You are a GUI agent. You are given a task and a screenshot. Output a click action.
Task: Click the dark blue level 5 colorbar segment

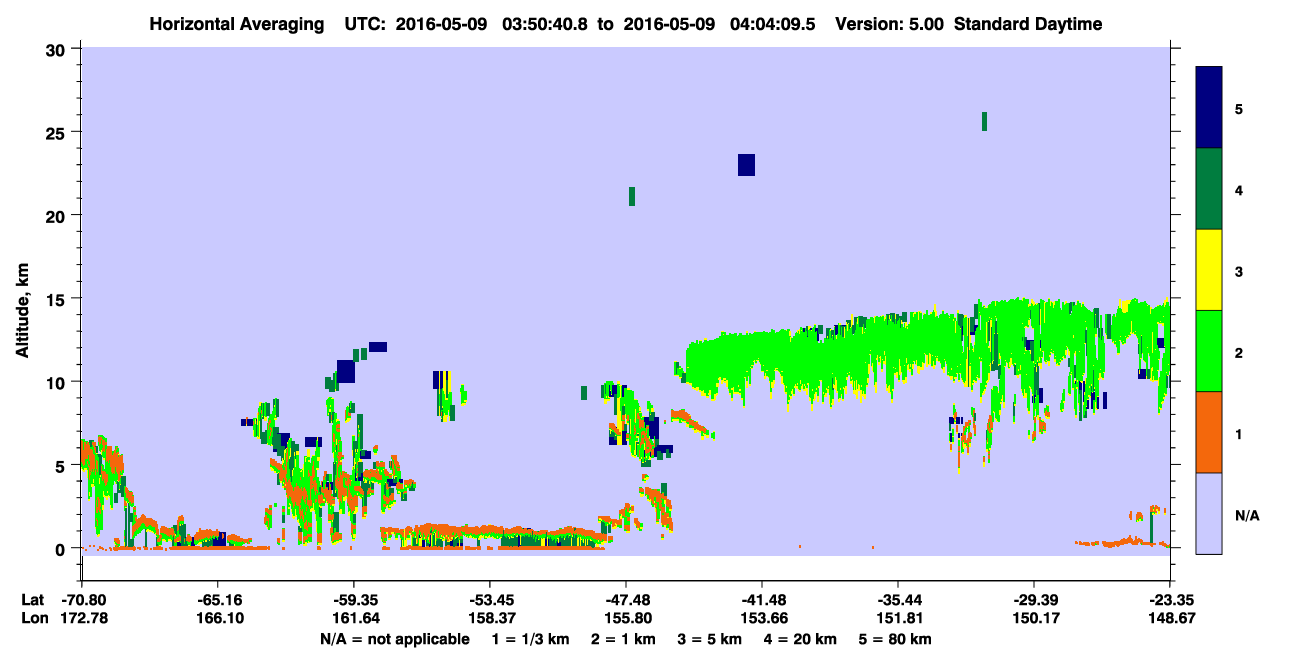click(x=1209, y=107)
